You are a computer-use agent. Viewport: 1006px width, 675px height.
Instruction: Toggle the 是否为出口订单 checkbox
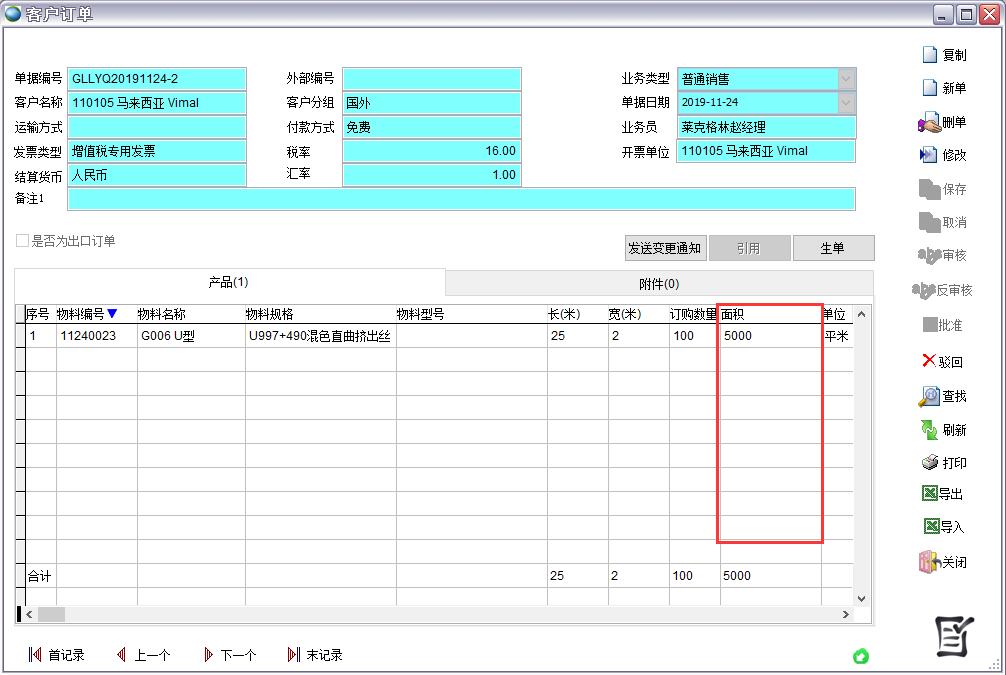point(22,241)
